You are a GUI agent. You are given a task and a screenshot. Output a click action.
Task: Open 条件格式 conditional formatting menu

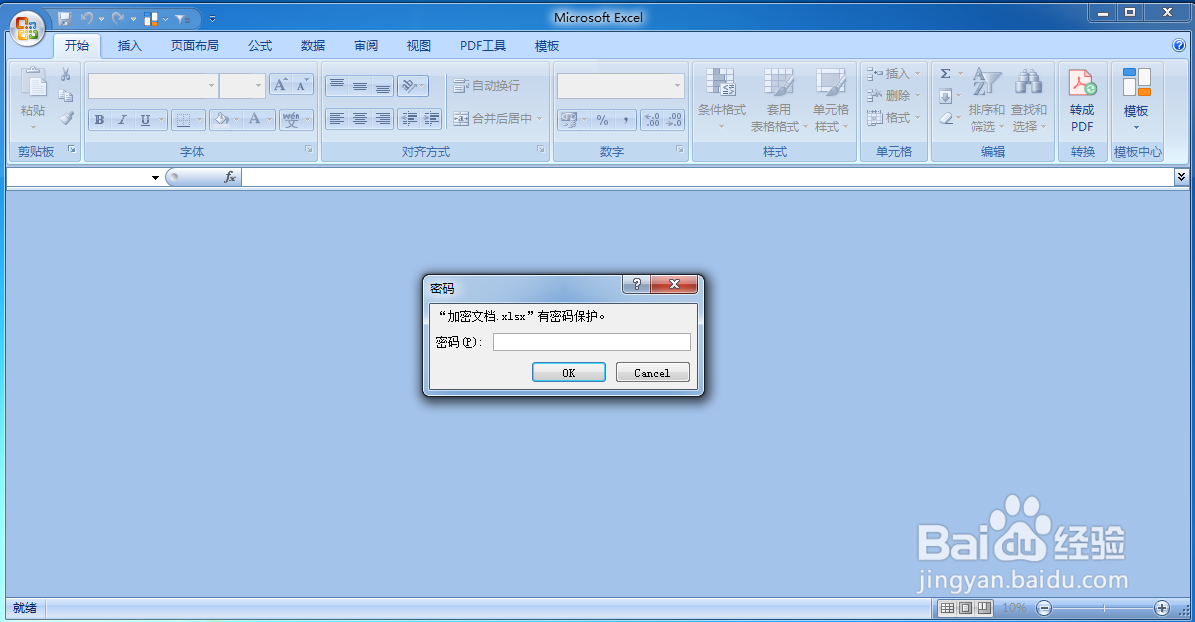pyautogui.click(x=721, y=99)
